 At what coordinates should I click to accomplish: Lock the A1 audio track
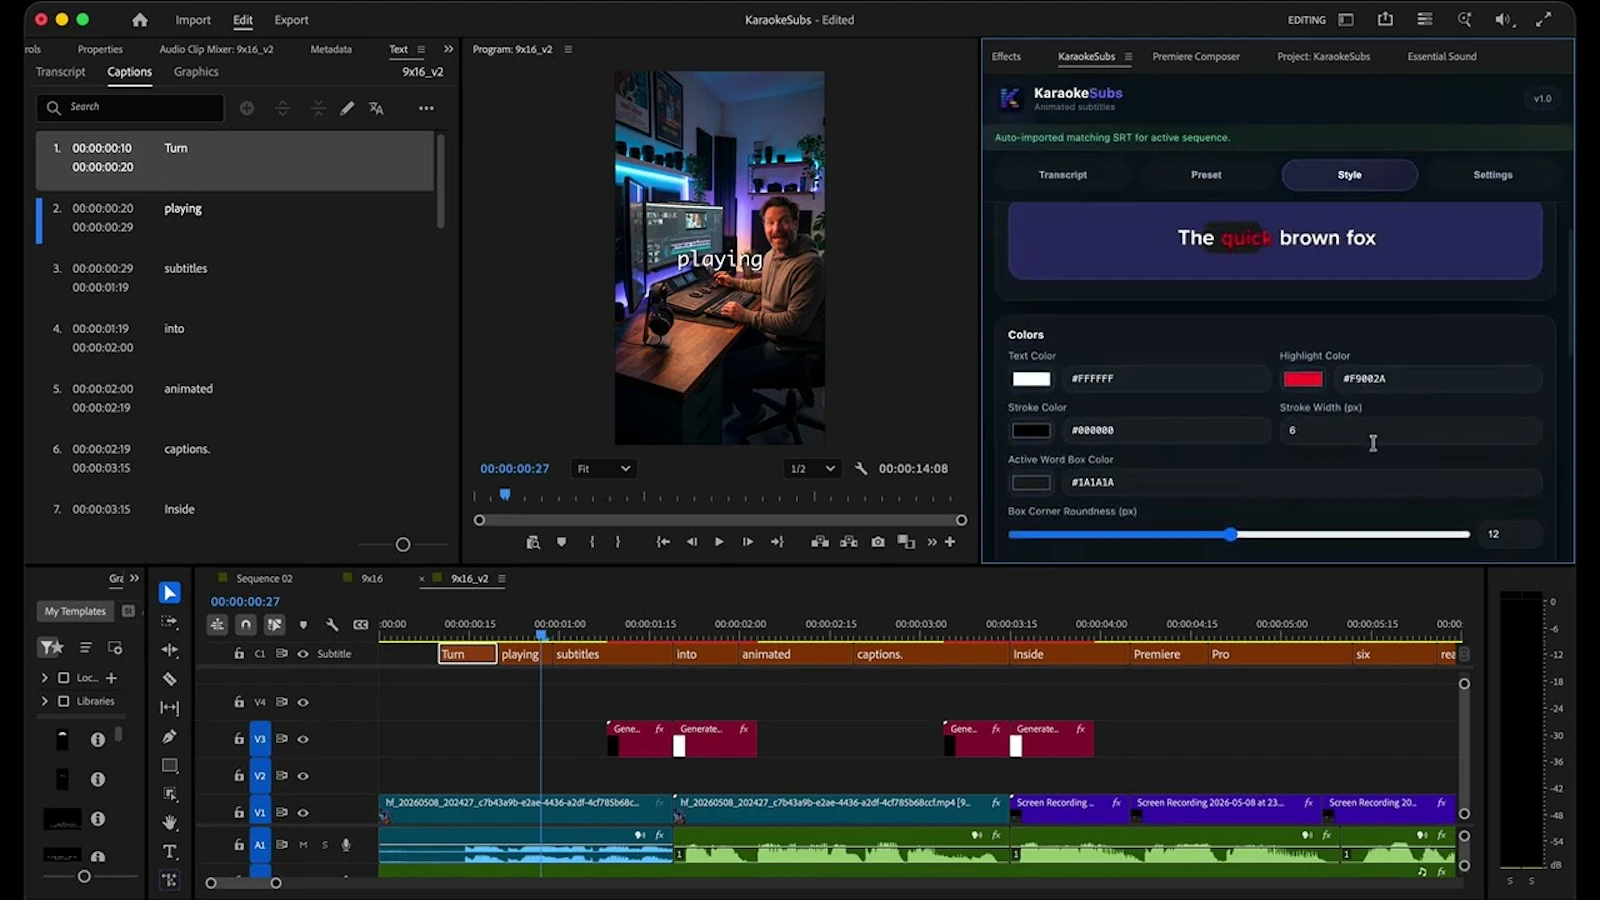point(239,845)
